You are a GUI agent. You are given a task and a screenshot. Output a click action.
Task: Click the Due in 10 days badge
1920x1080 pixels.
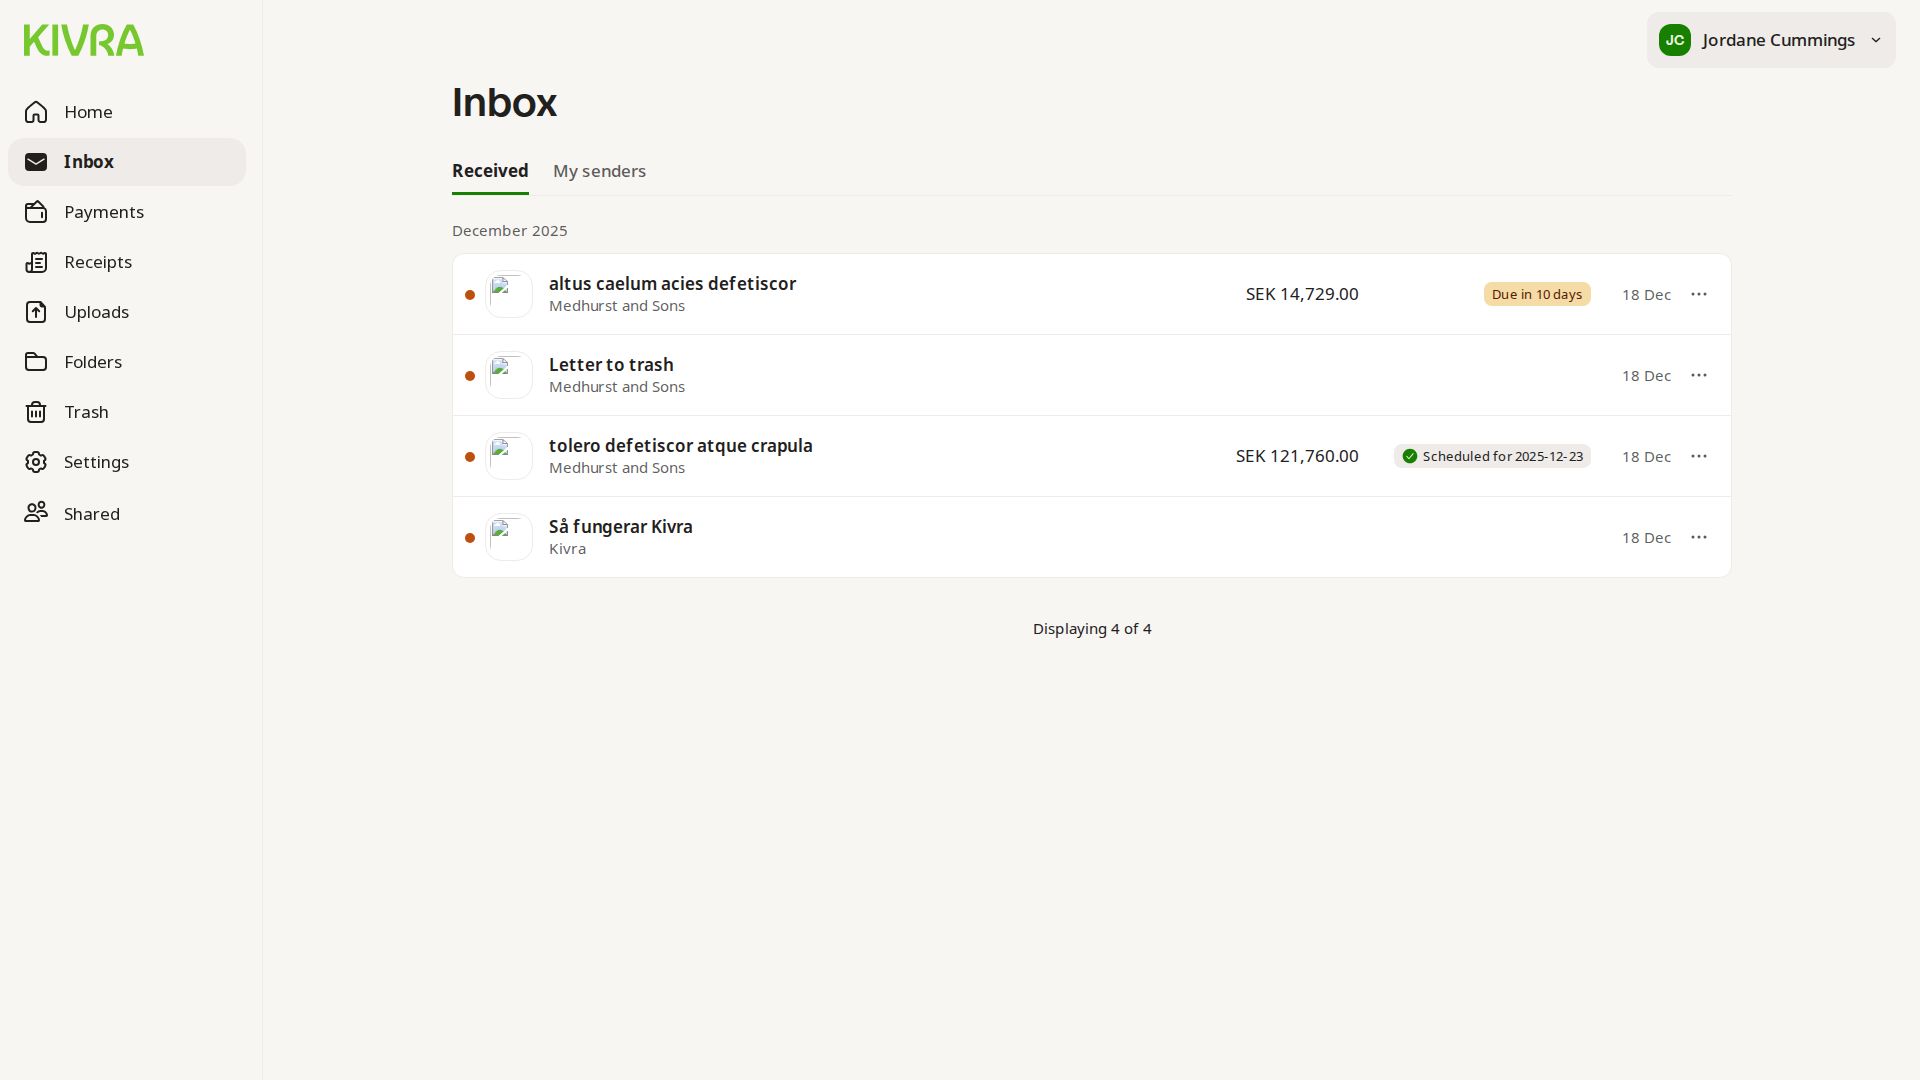(1536, 294)
